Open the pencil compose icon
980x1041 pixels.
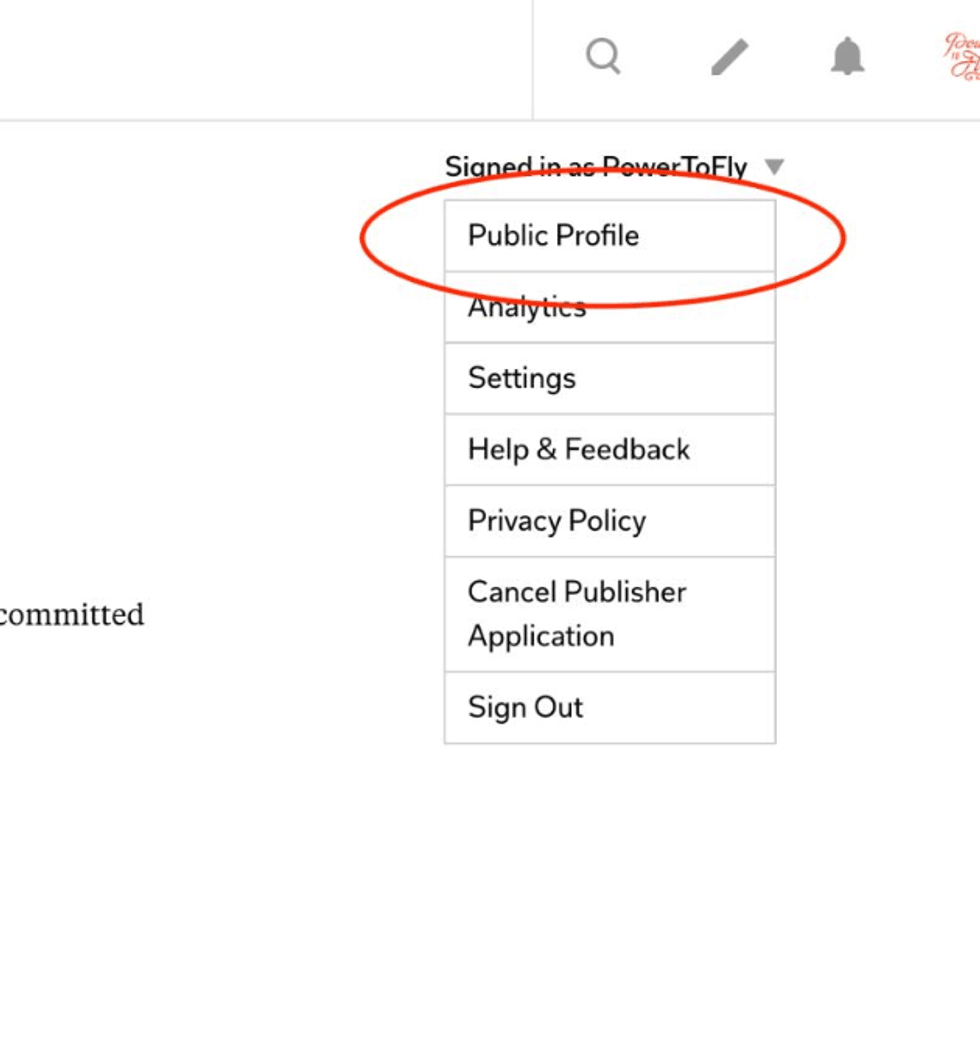729,57
